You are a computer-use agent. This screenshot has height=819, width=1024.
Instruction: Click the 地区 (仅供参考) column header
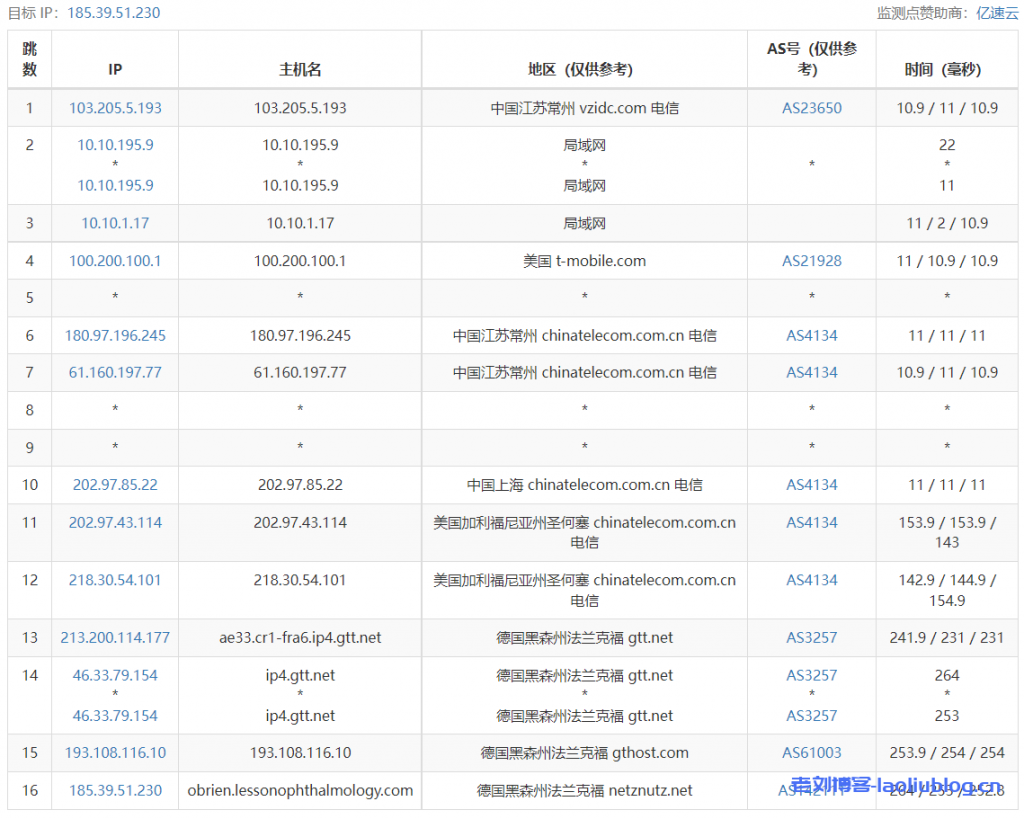point(584,70)
